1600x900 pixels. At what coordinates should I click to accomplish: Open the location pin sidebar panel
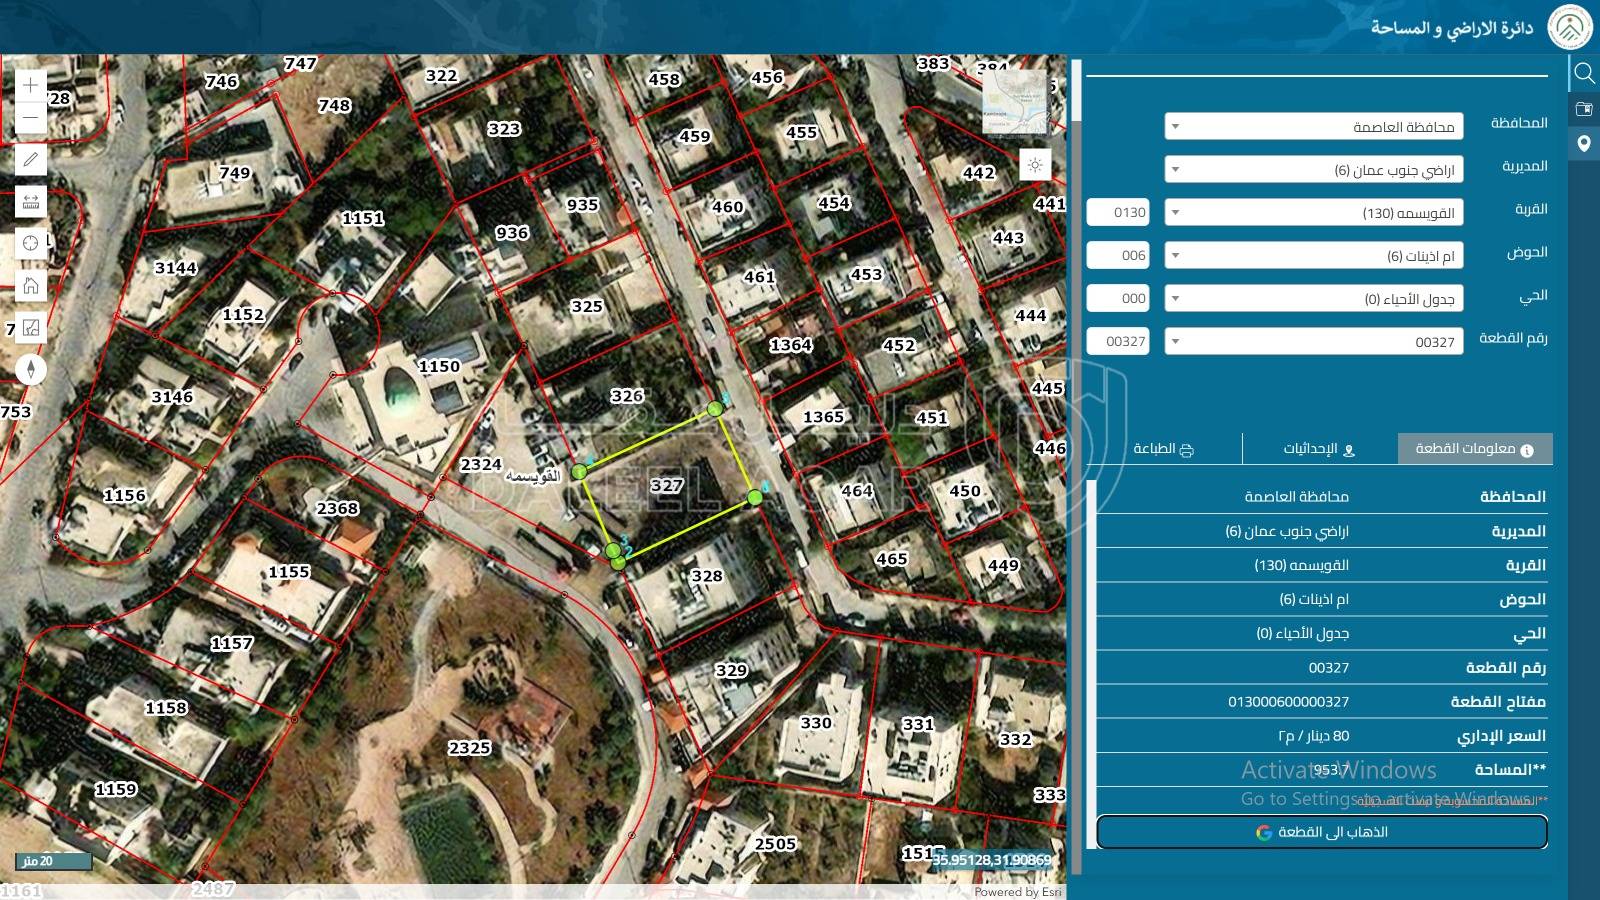1584,144
